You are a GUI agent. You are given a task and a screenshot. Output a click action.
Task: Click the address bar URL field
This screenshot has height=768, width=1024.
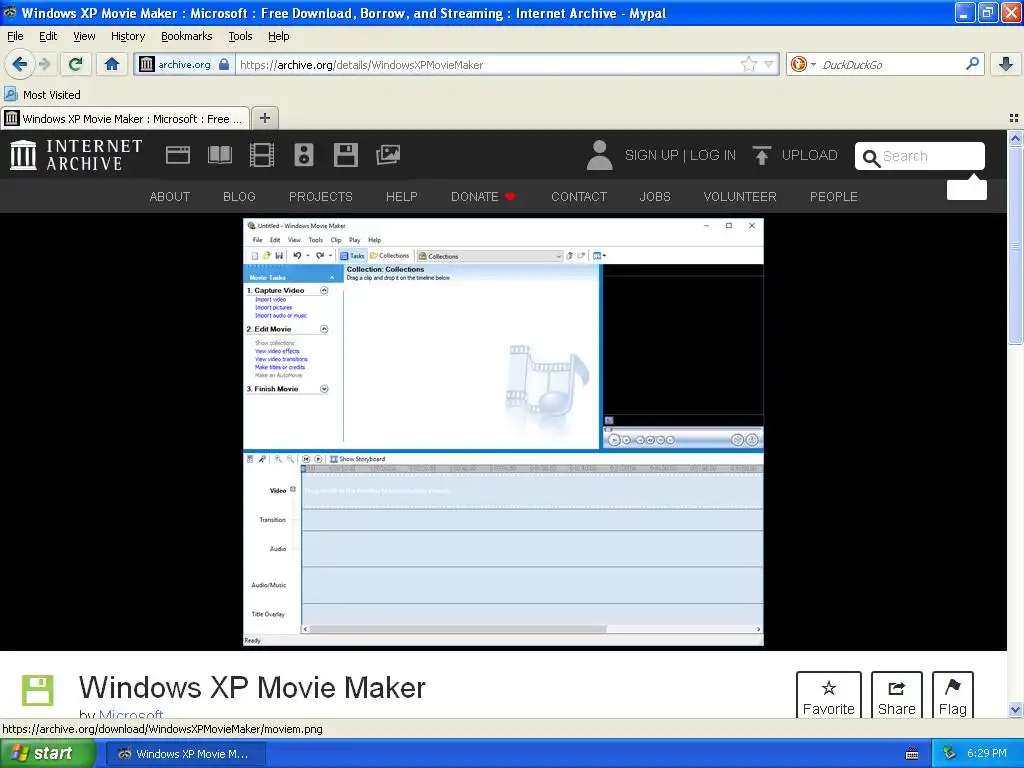487,64
